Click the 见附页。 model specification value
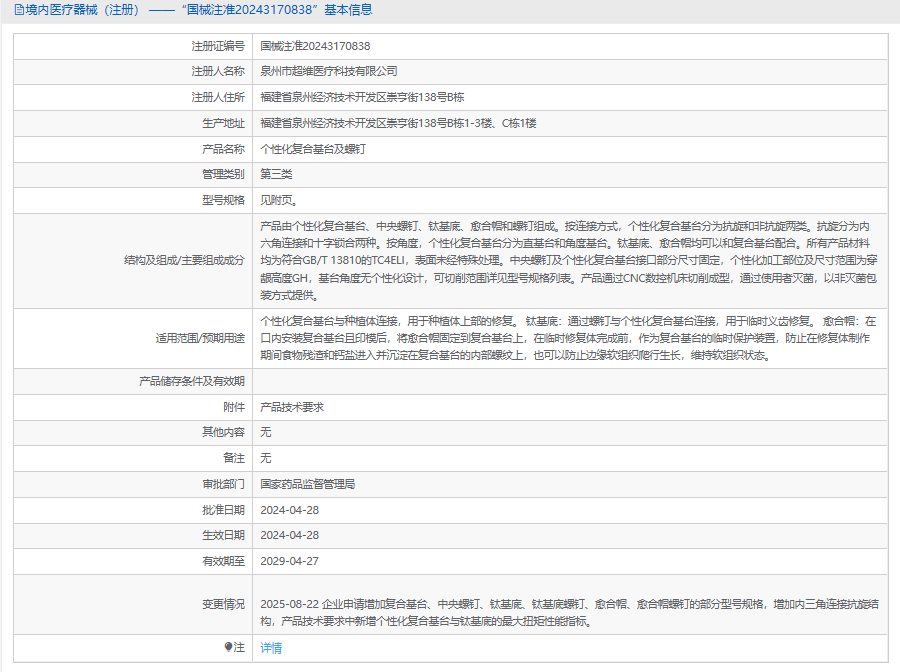Image resolution: width=900 pixels, height=672 pixels. pos(279,200)
